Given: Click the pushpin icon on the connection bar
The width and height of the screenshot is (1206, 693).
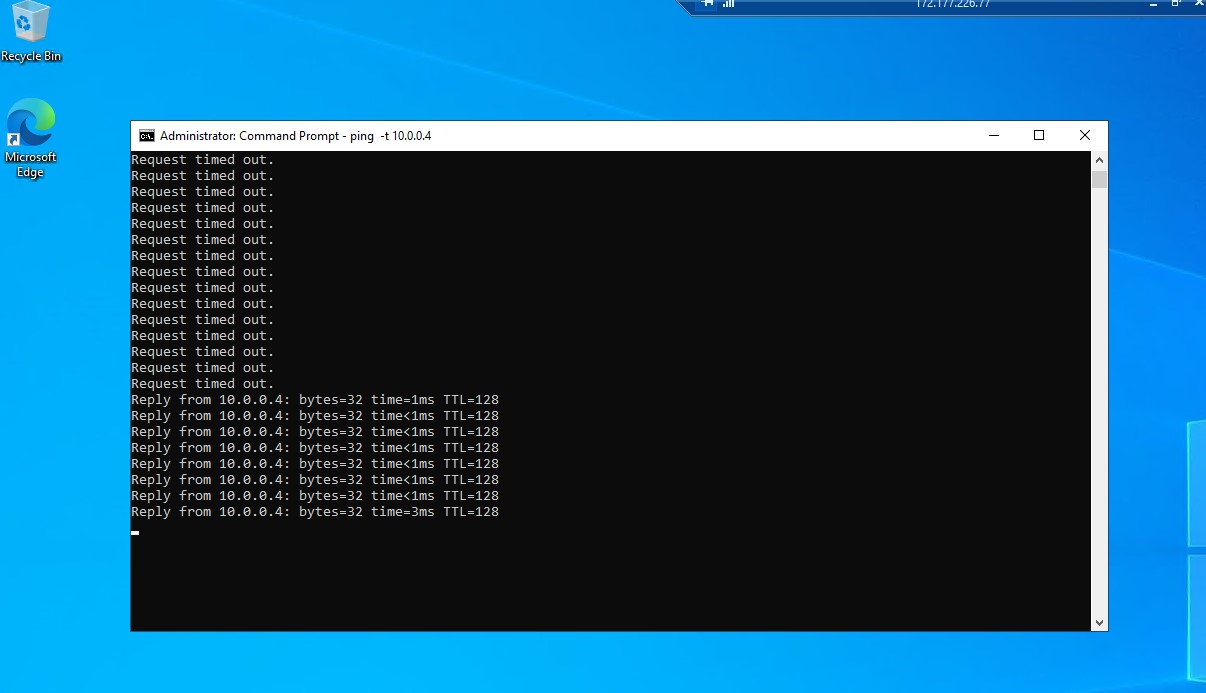Looking at the screenshot, I should click(707, 6).
